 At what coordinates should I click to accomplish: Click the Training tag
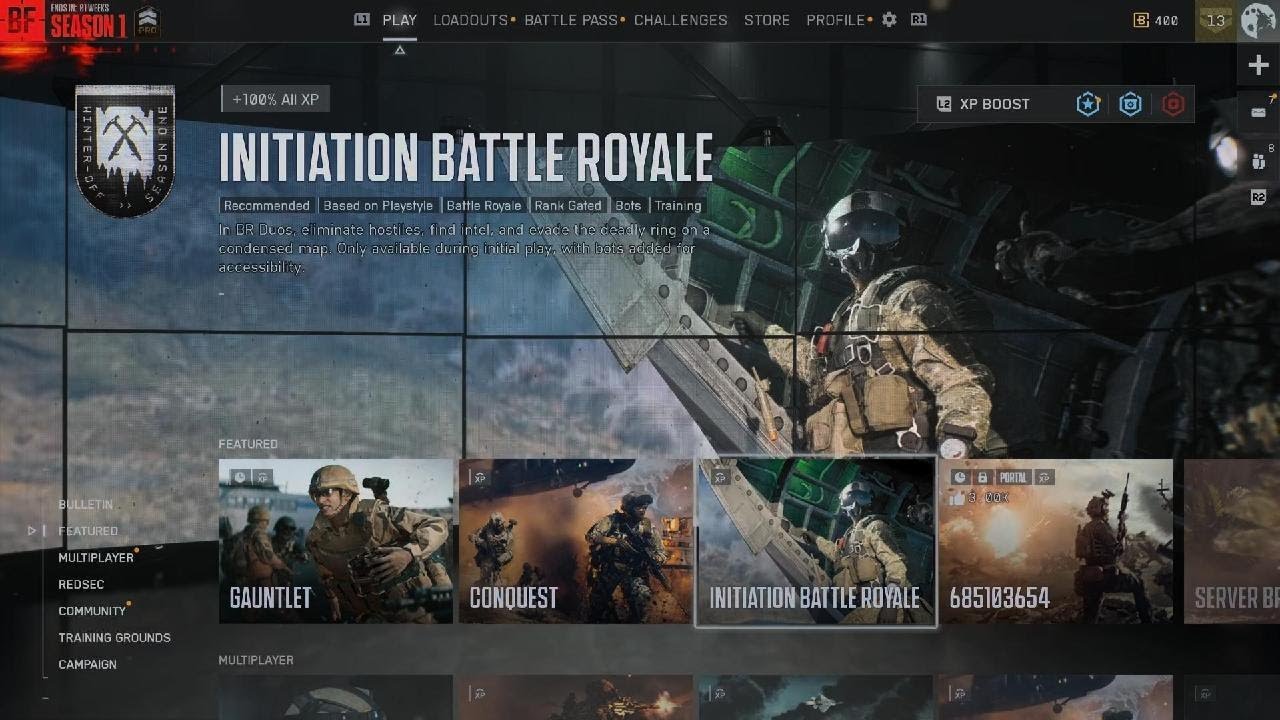pos(678,206)
